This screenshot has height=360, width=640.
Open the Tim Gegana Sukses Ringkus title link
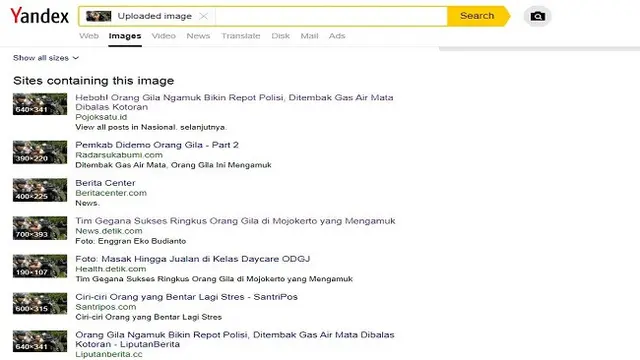click(236, 221)
